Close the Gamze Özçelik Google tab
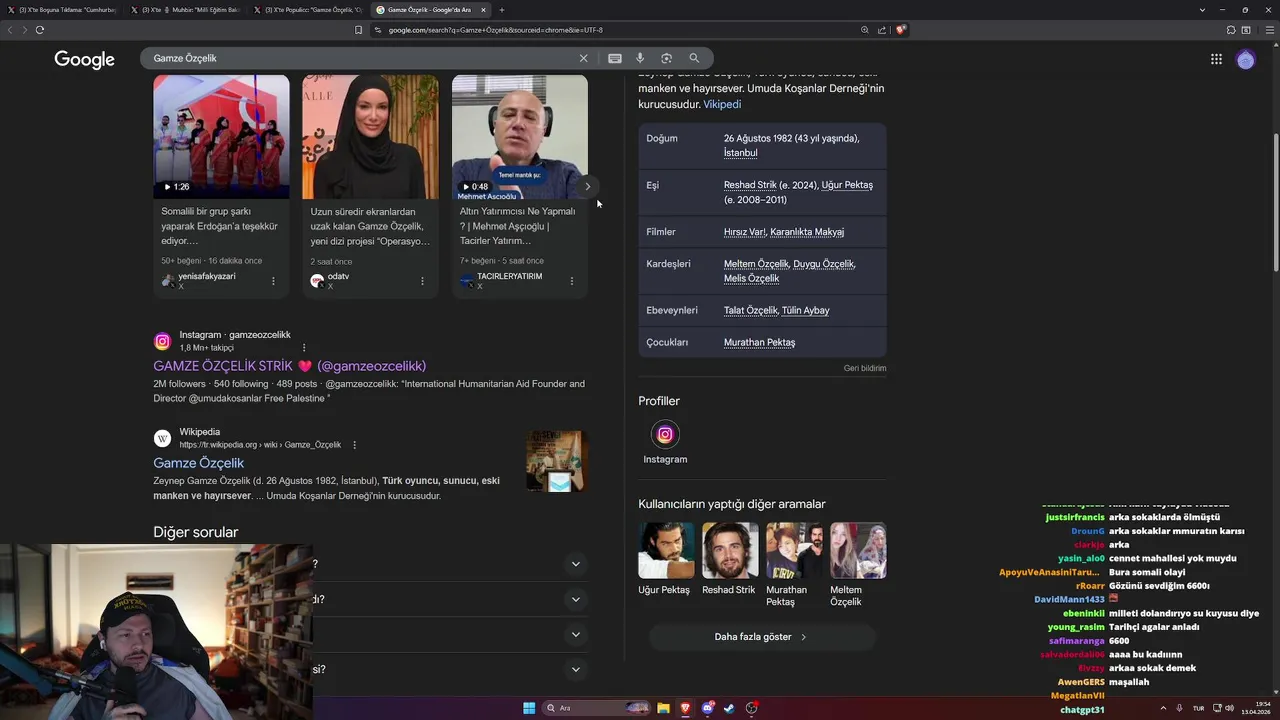1280x720 pixels. [x=484, y=10]
